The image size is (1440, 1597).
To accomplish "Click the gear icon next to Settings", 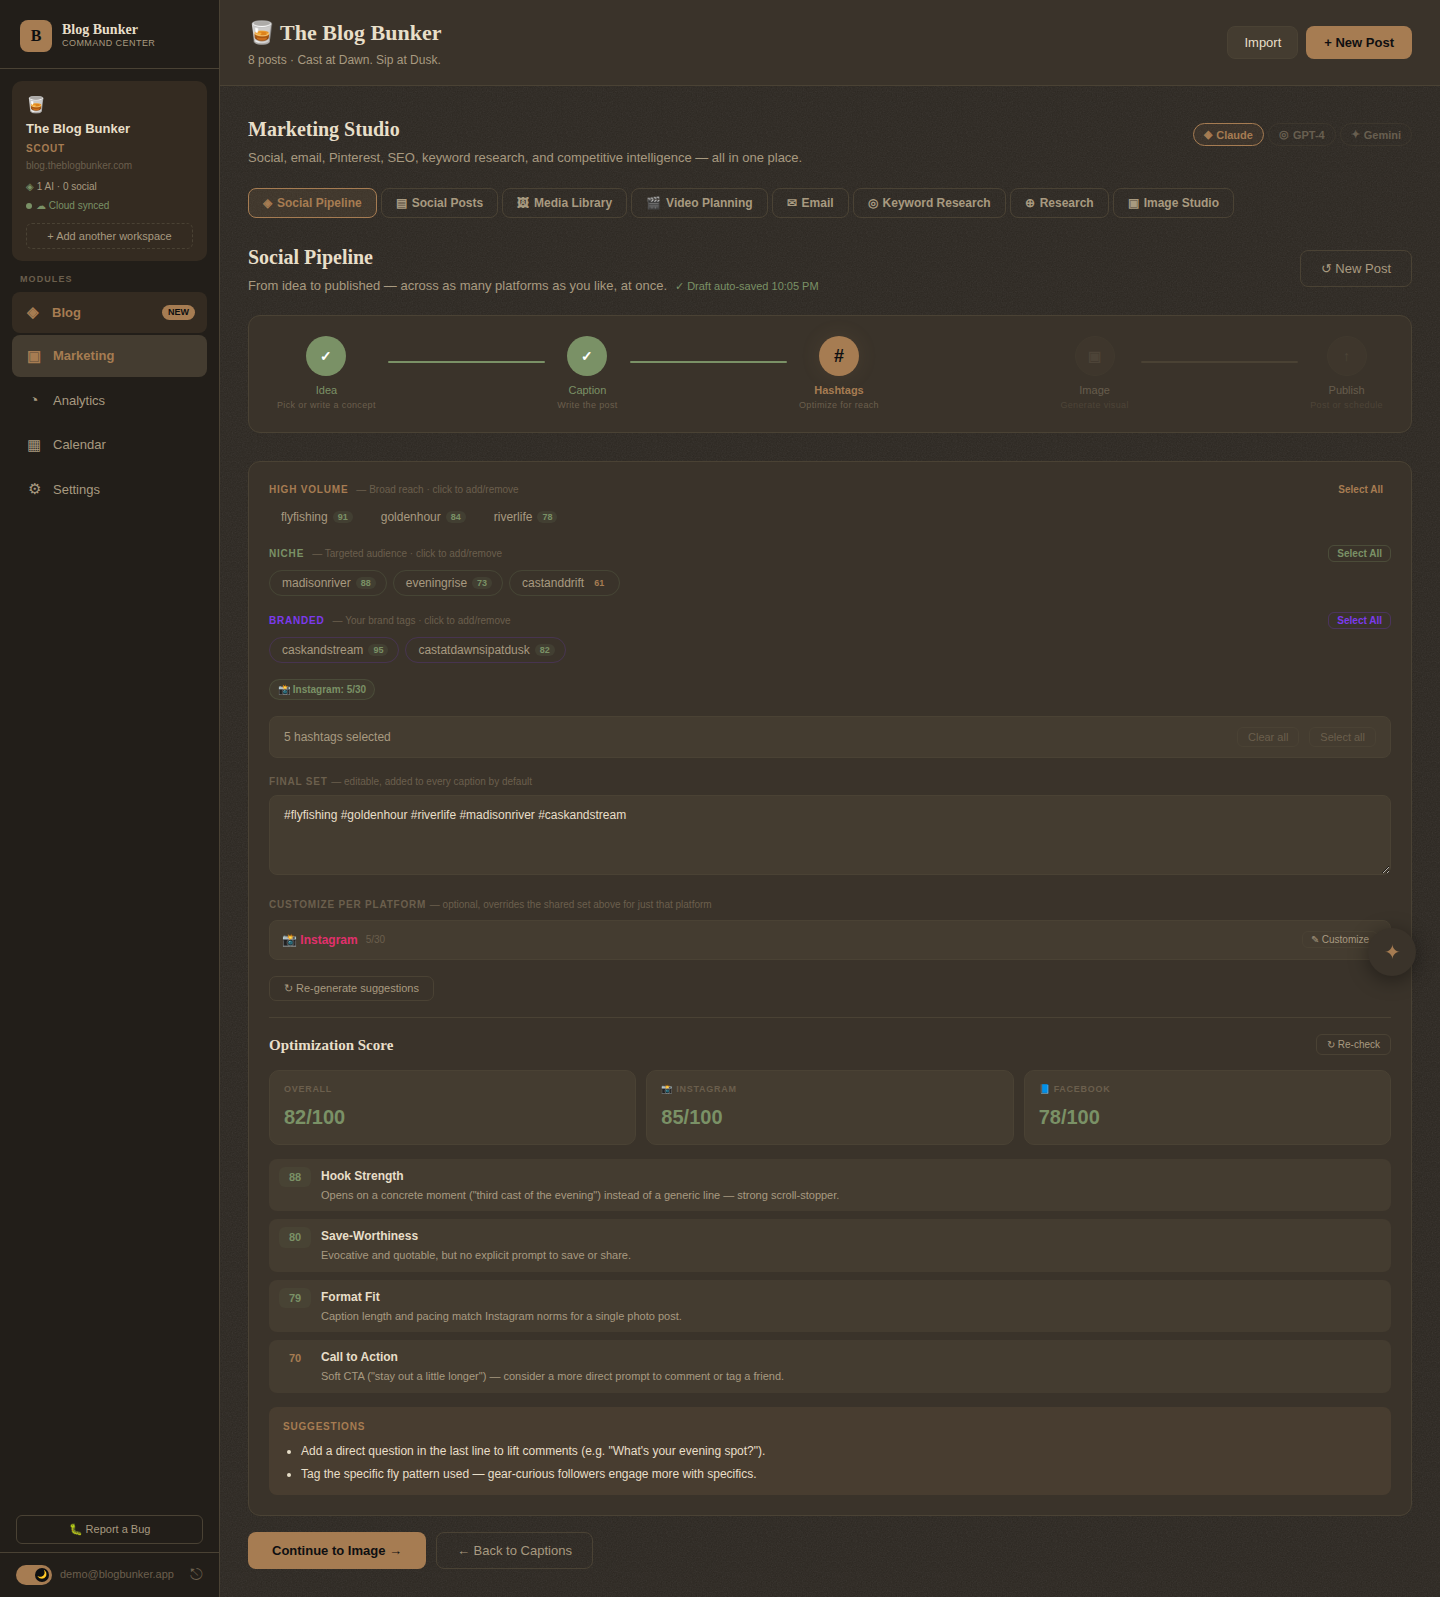I will pyautogui.click(x=35, y=489).
